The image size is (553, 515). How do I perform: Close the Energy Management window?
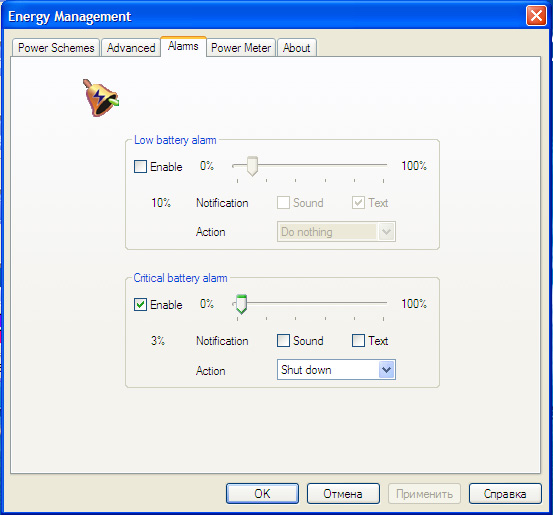(x=536, y=16)
